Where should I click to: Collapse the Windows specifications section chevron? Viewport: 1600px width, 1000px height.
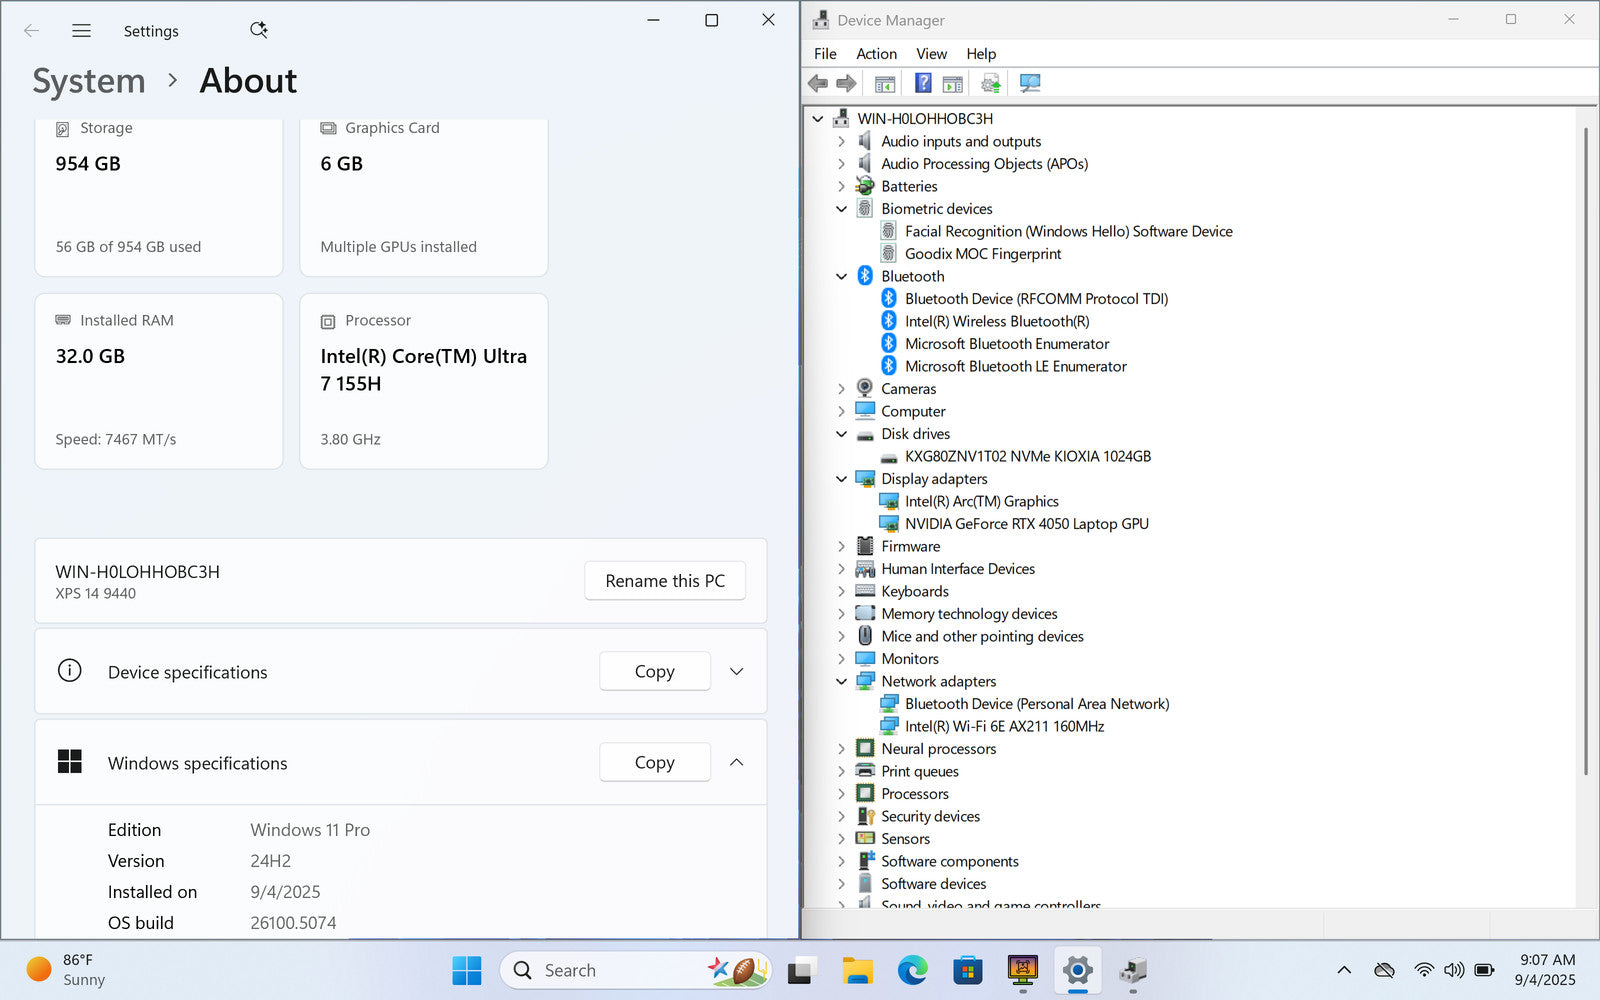point(737,763)
